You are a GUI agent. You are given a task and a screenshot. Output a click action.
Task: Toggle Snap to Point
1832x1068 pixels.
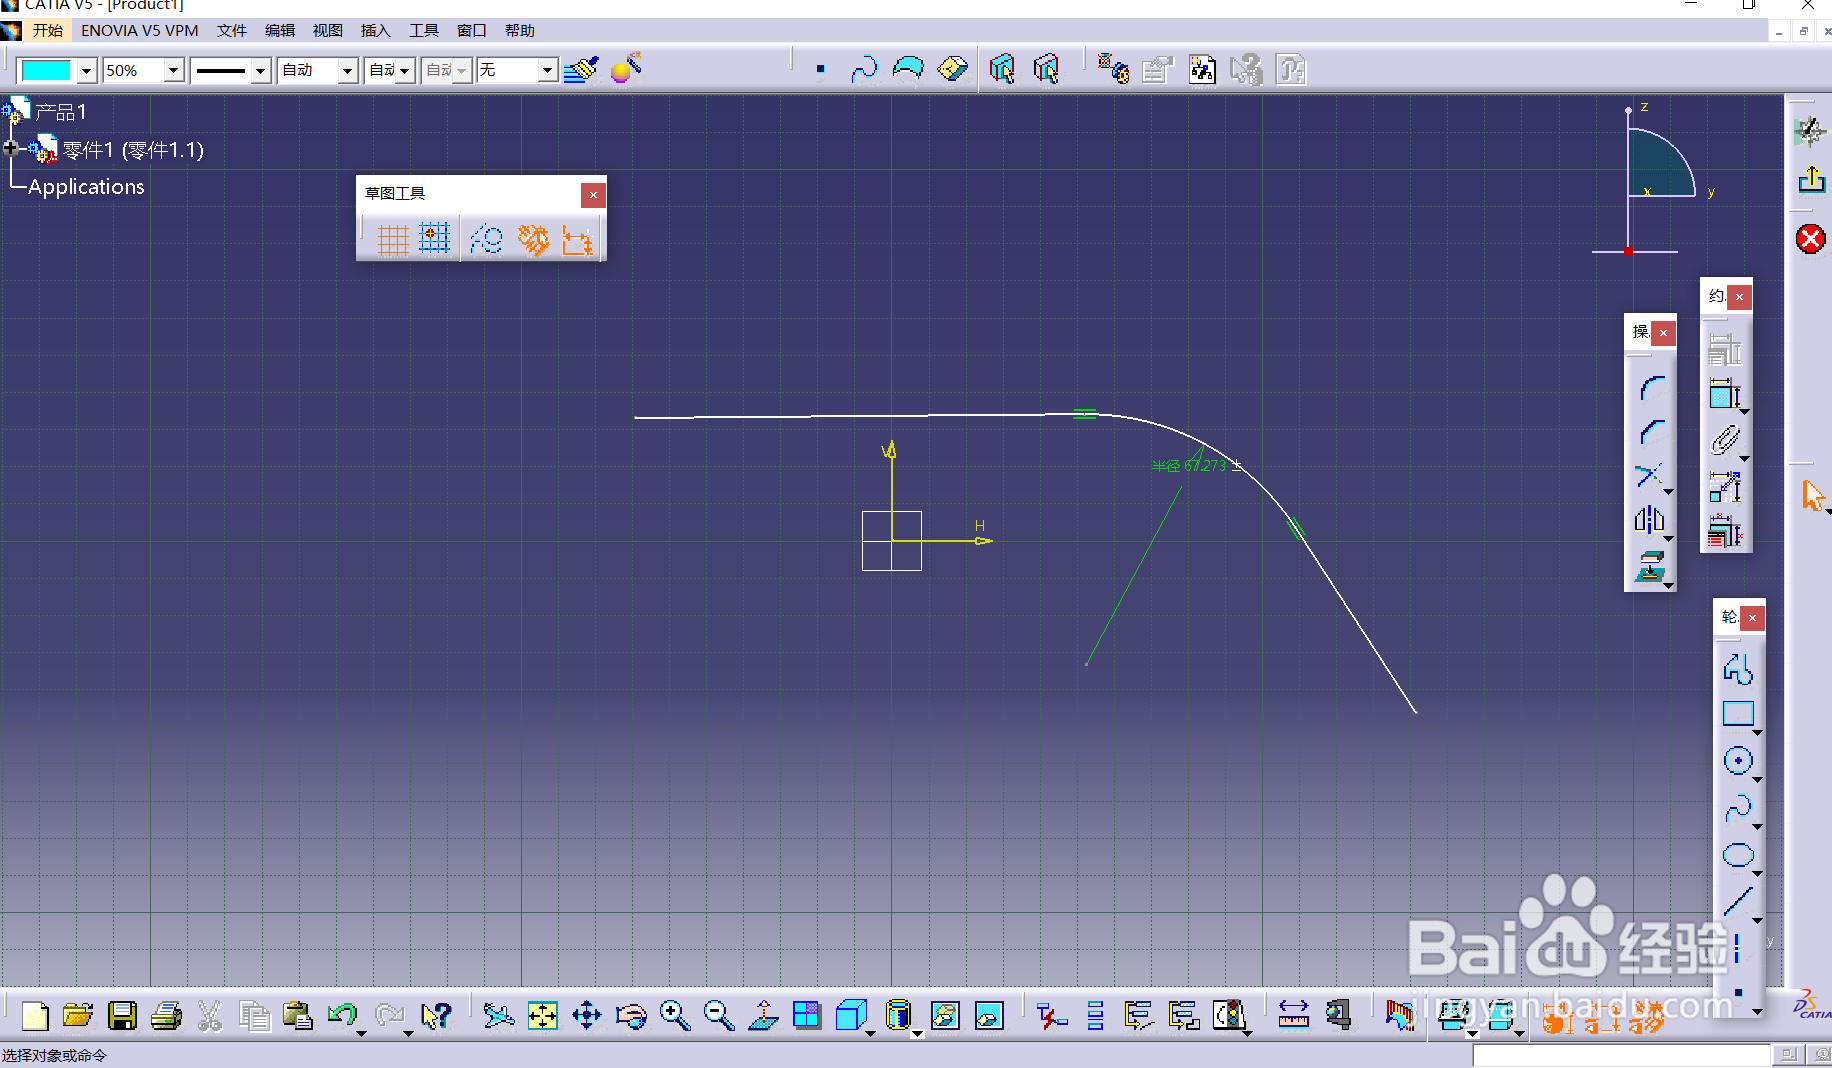click(434, 239)
